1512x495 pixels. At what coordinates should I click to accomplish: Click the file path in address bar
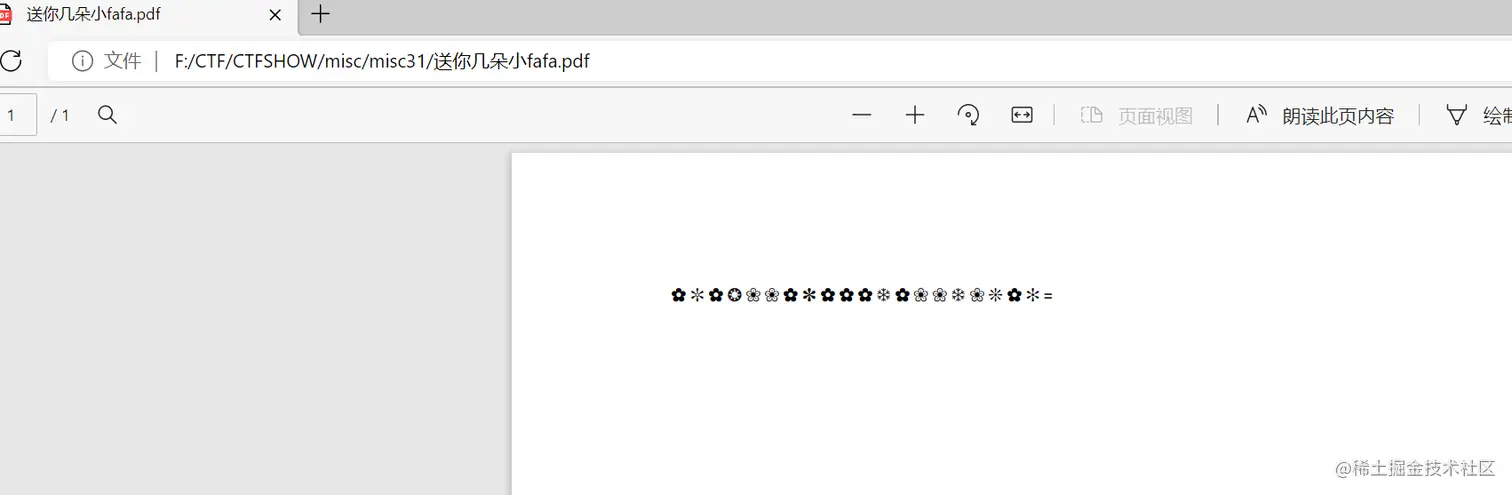click(x=382, y=62)
